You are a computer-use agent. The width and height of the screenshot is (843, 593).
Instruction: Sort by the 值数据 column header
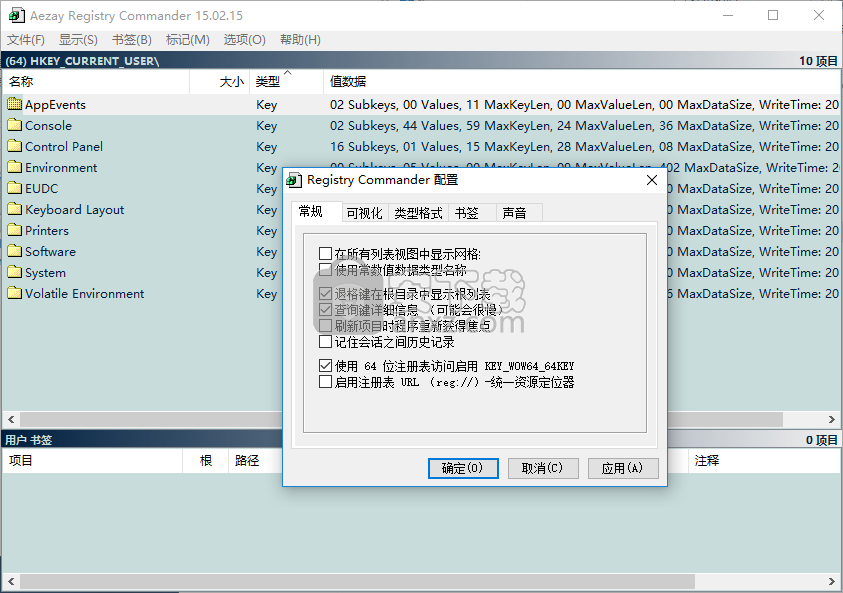click(x=582, y=82)
